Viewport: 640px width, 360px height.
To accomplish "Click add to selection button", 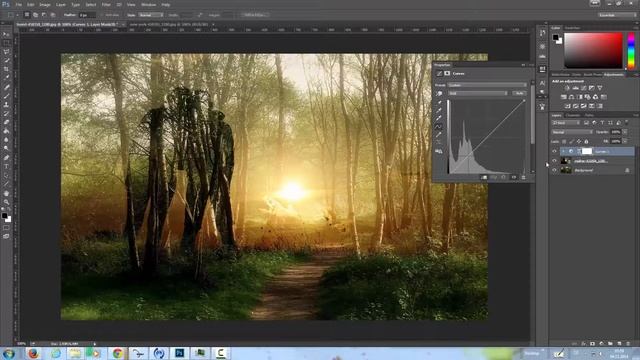I will 36,15.
